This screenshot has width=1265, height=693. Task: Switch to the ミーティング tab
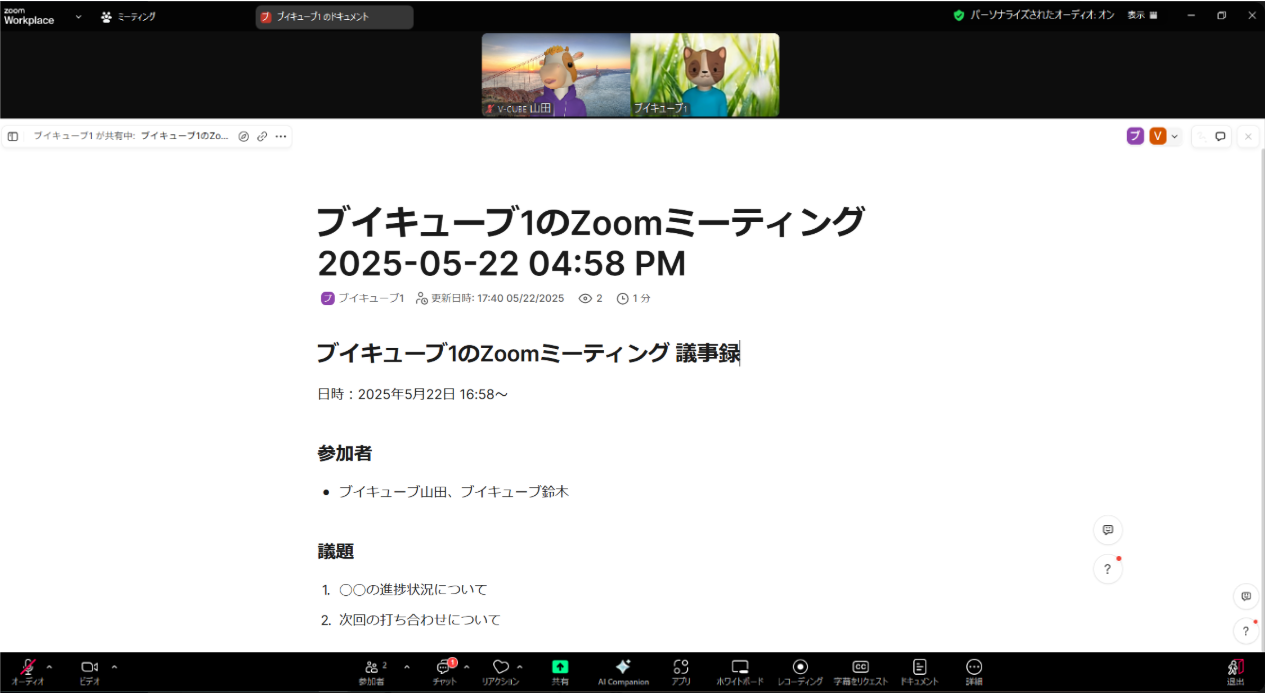point(128,16)
